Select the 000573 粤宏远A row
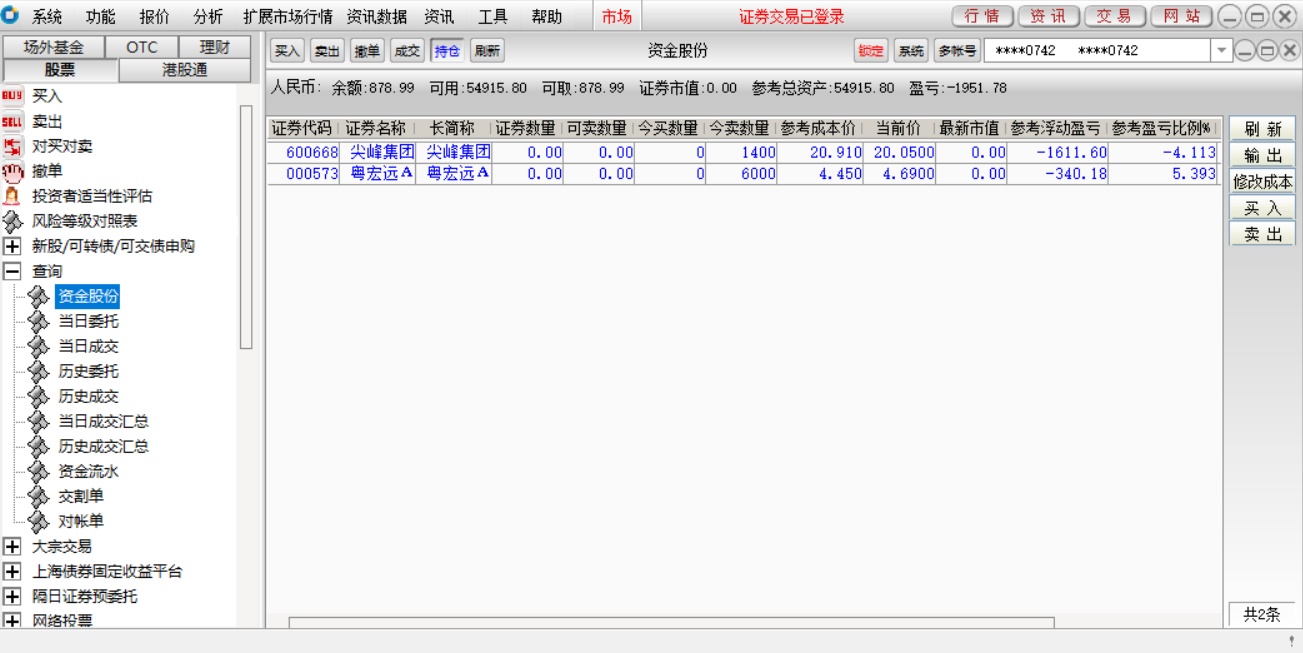 click(743, 173)
